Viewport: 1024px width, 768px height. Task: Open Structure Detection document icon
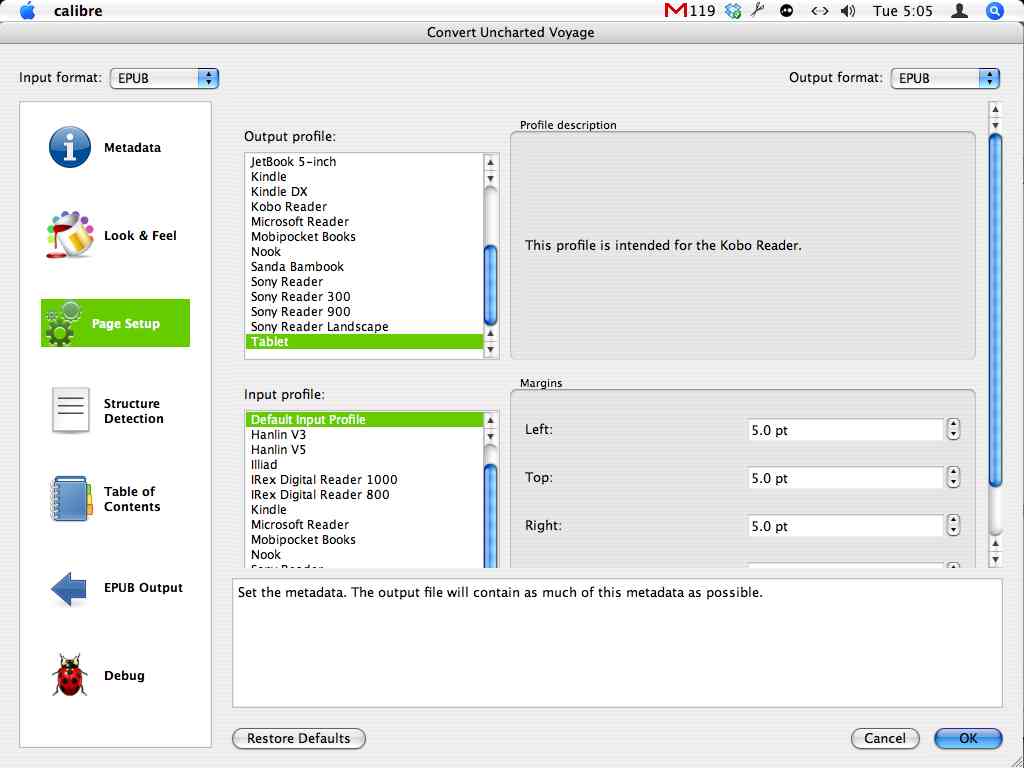click(x=70, y=410)
